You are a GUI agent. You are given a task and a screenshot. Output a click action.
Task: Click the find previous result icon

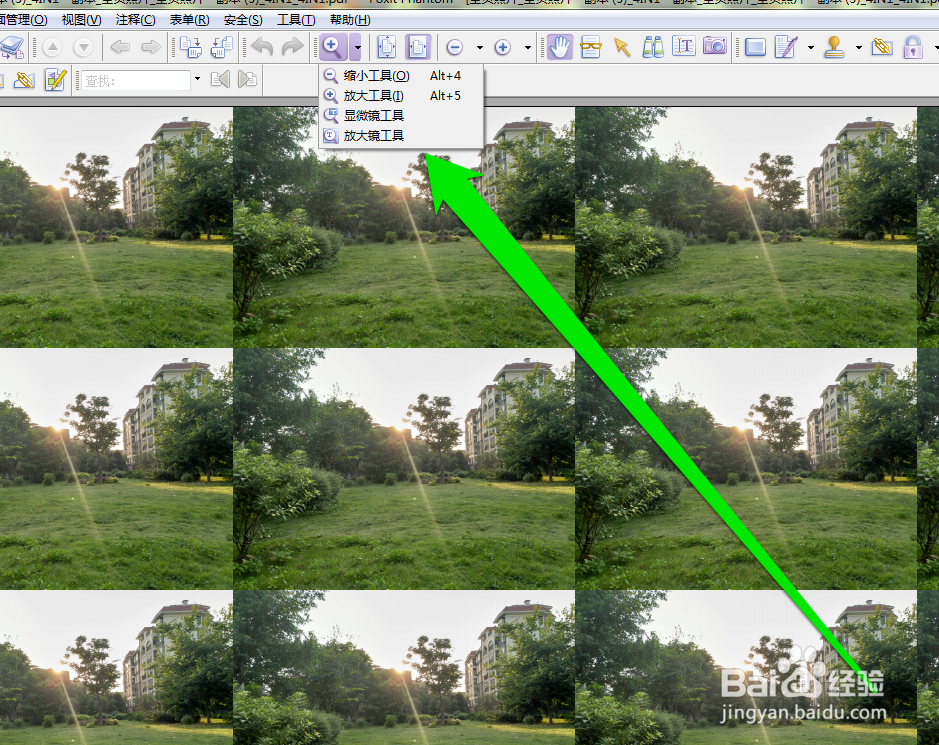click(220, 79)
